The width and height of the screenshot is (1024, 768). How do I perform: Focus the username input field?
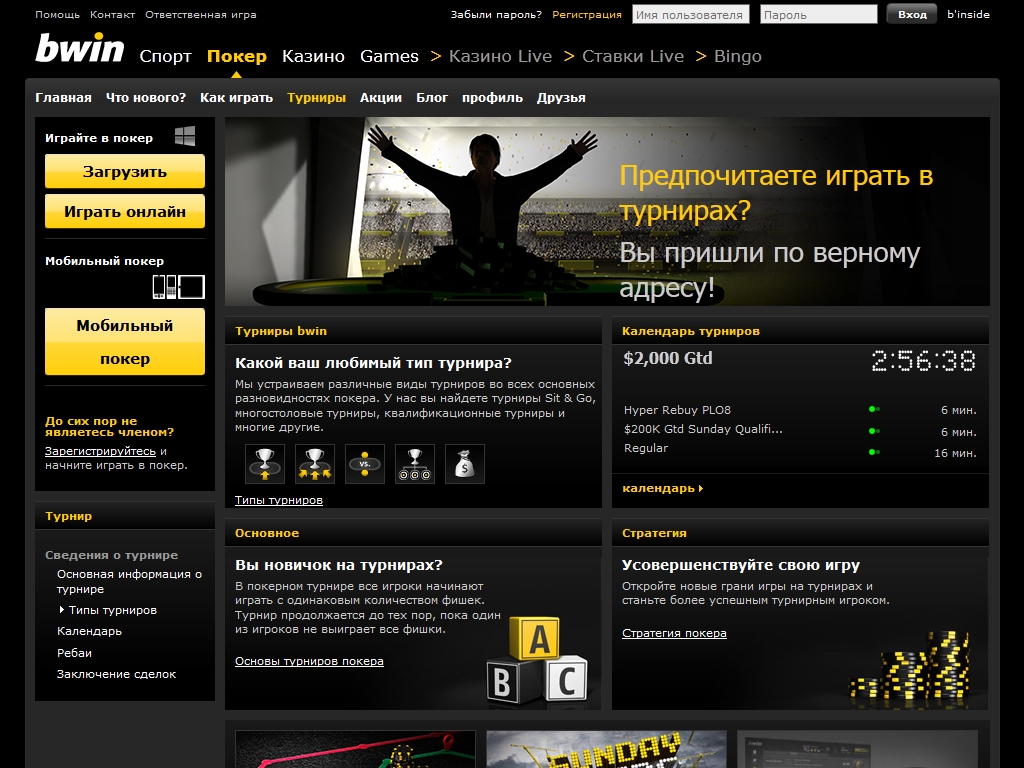click(x=690, y=15)
